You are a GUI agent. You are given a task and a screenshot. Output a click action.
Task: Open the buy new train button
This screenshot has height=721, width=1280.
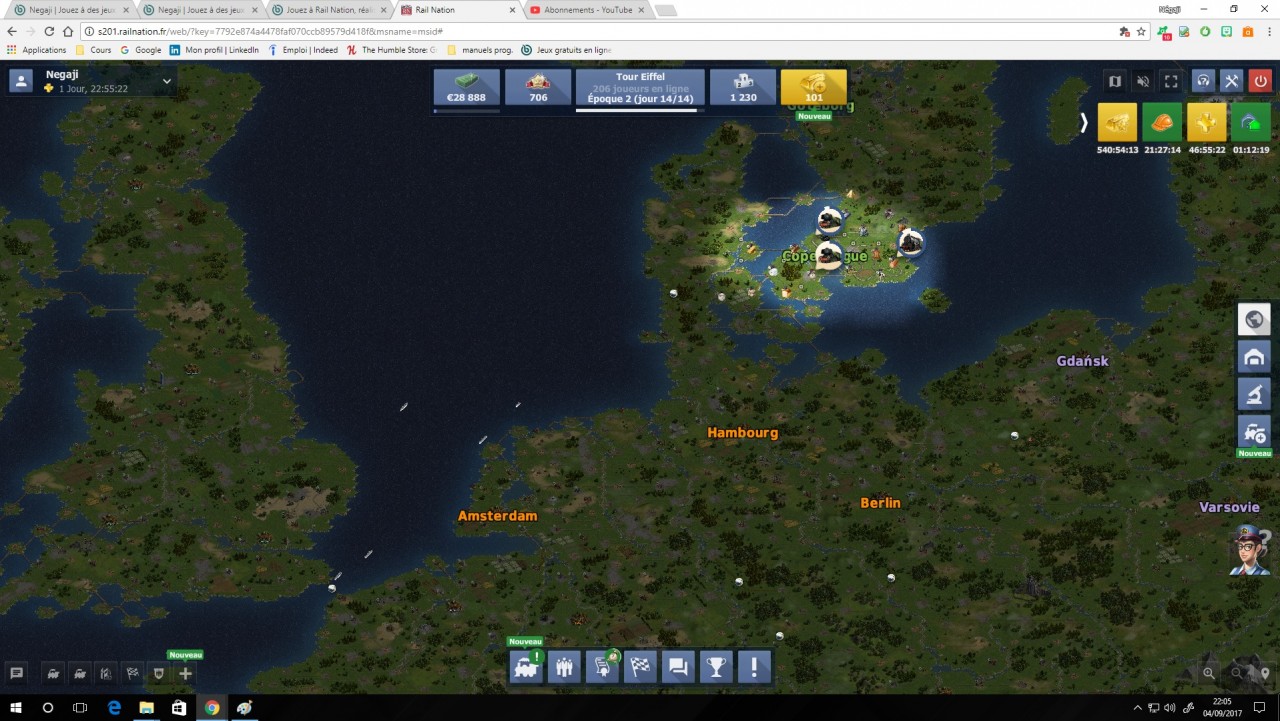1254,431
